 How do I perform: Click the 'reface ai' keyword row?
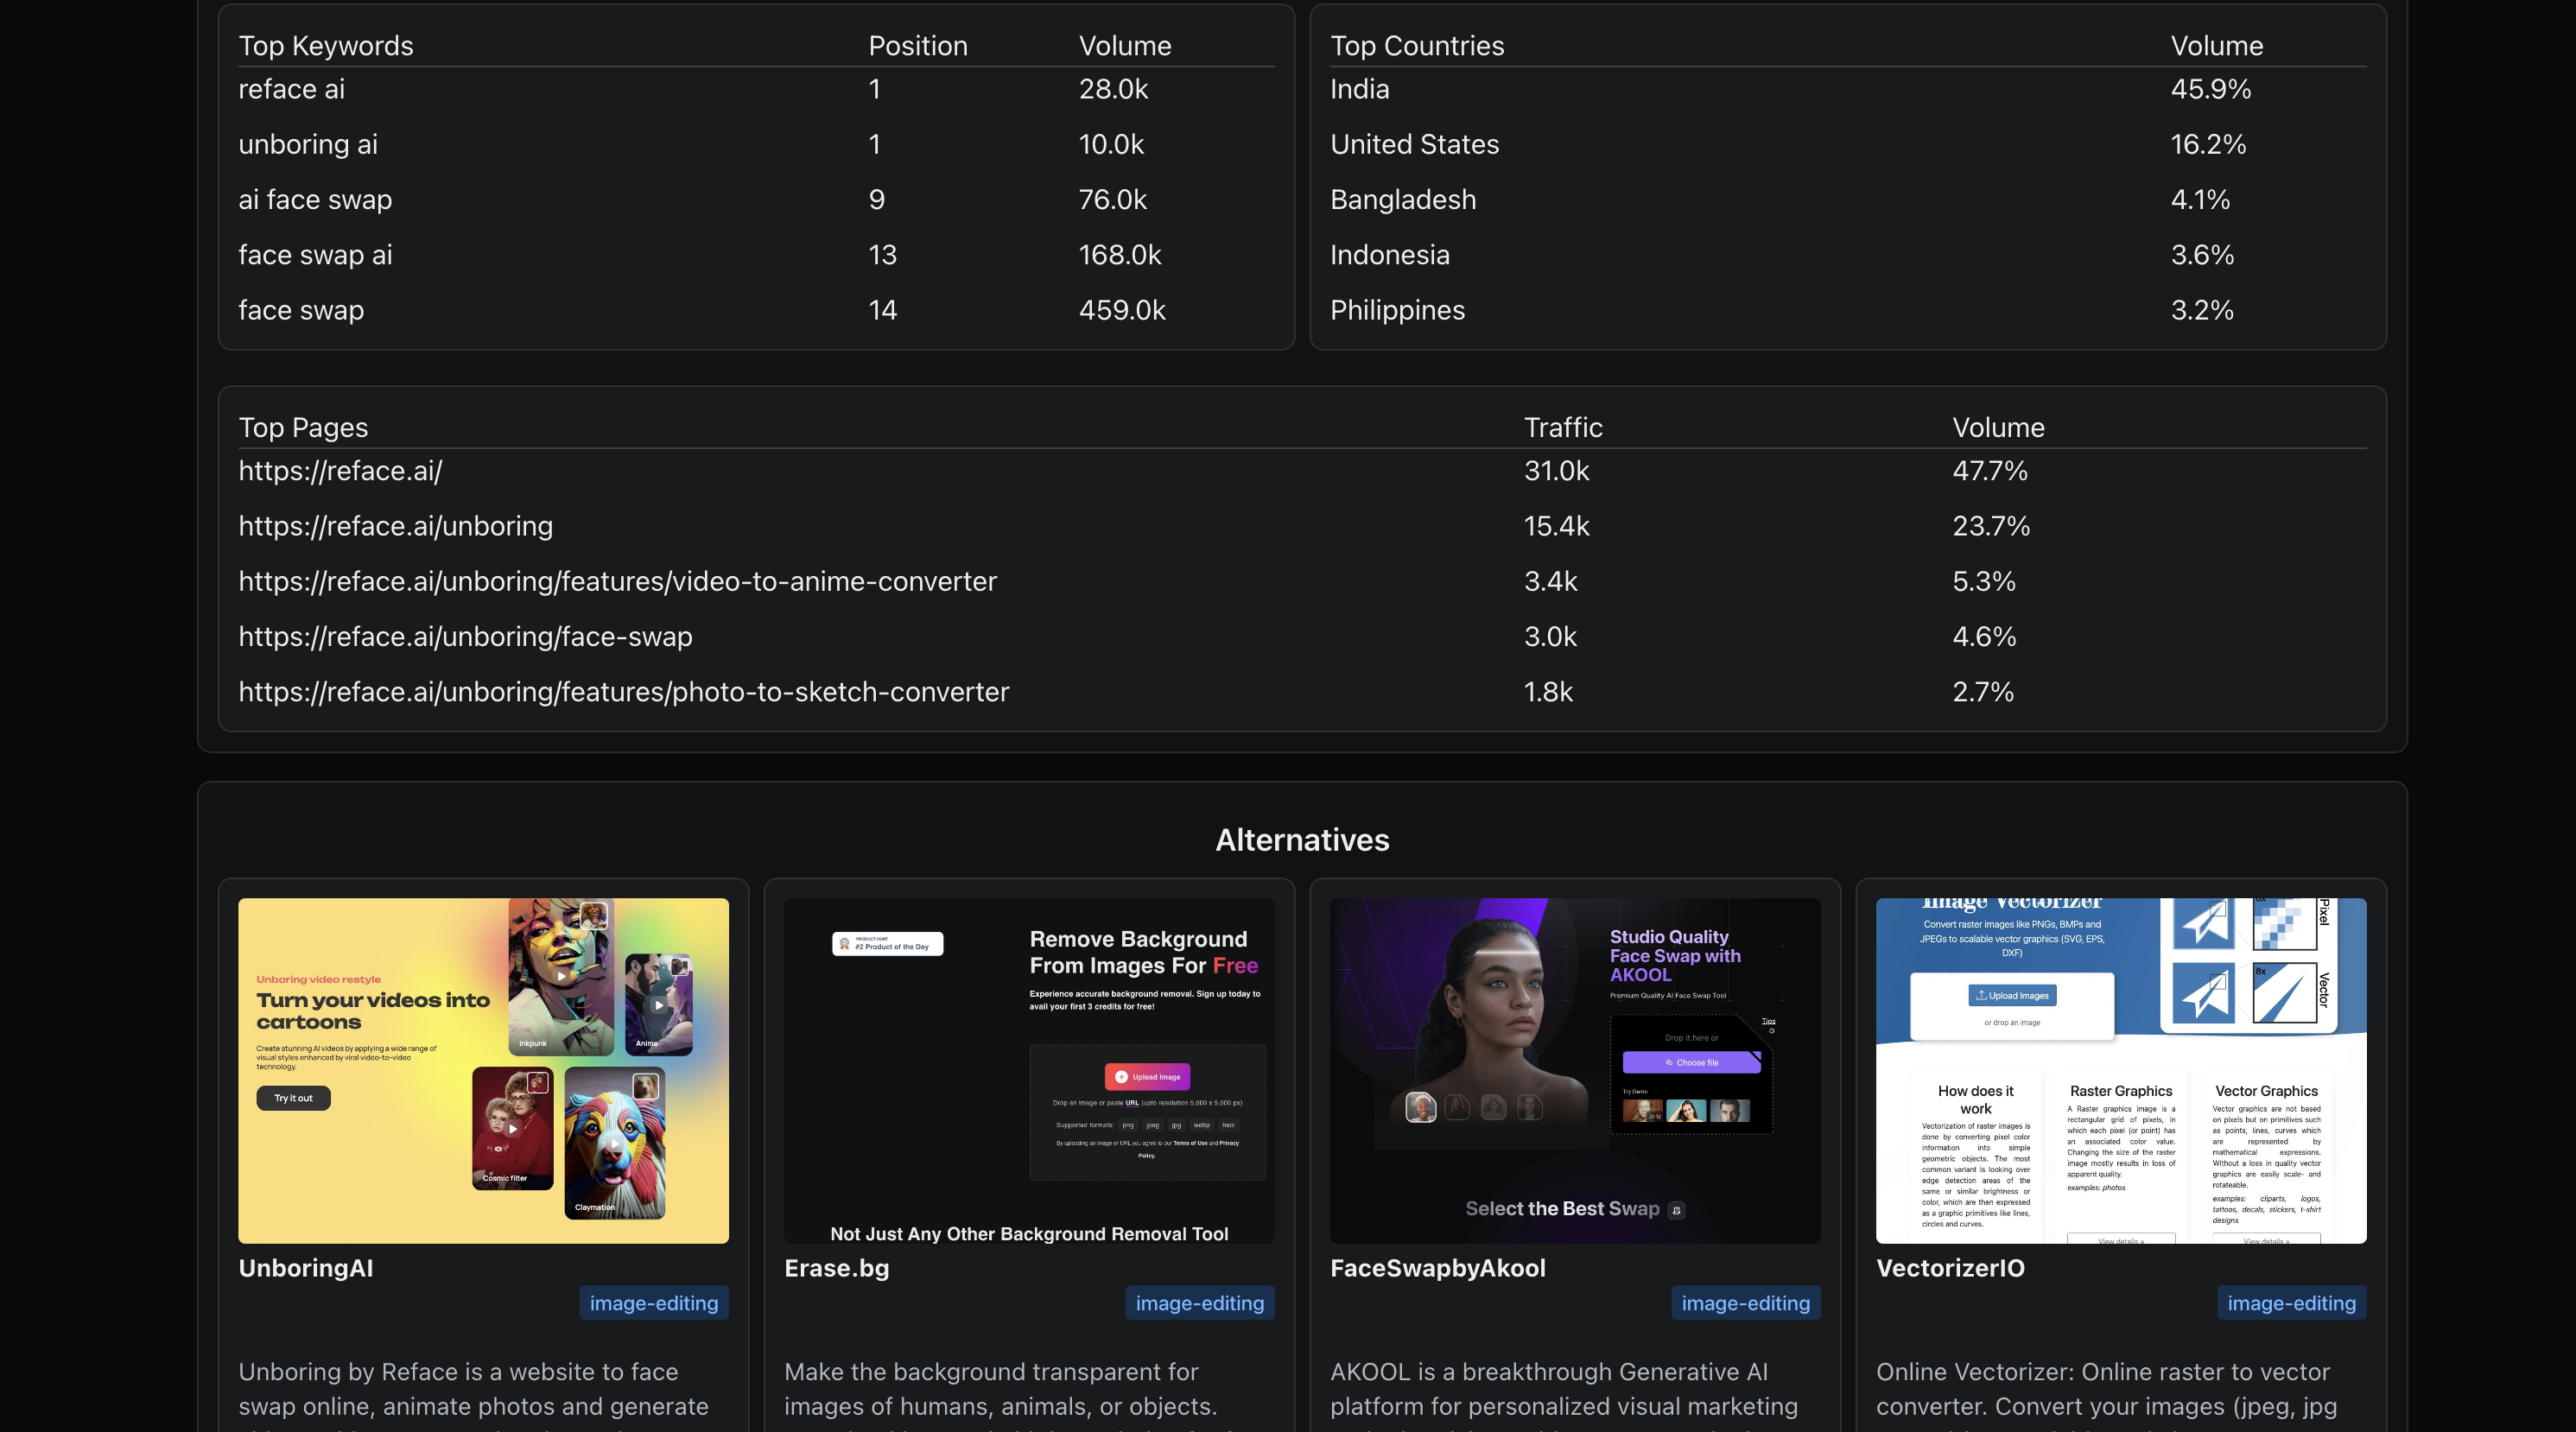(292, 89)
